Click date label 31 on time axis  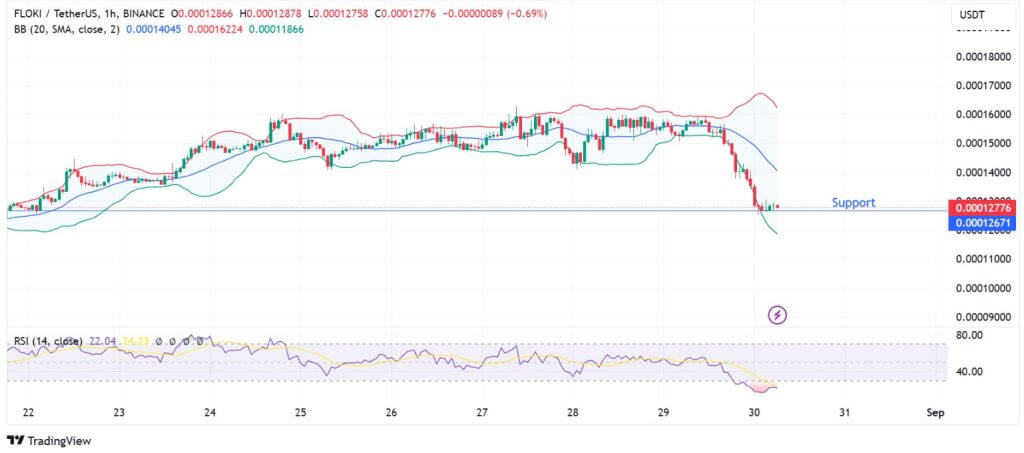tap(844, 413)
